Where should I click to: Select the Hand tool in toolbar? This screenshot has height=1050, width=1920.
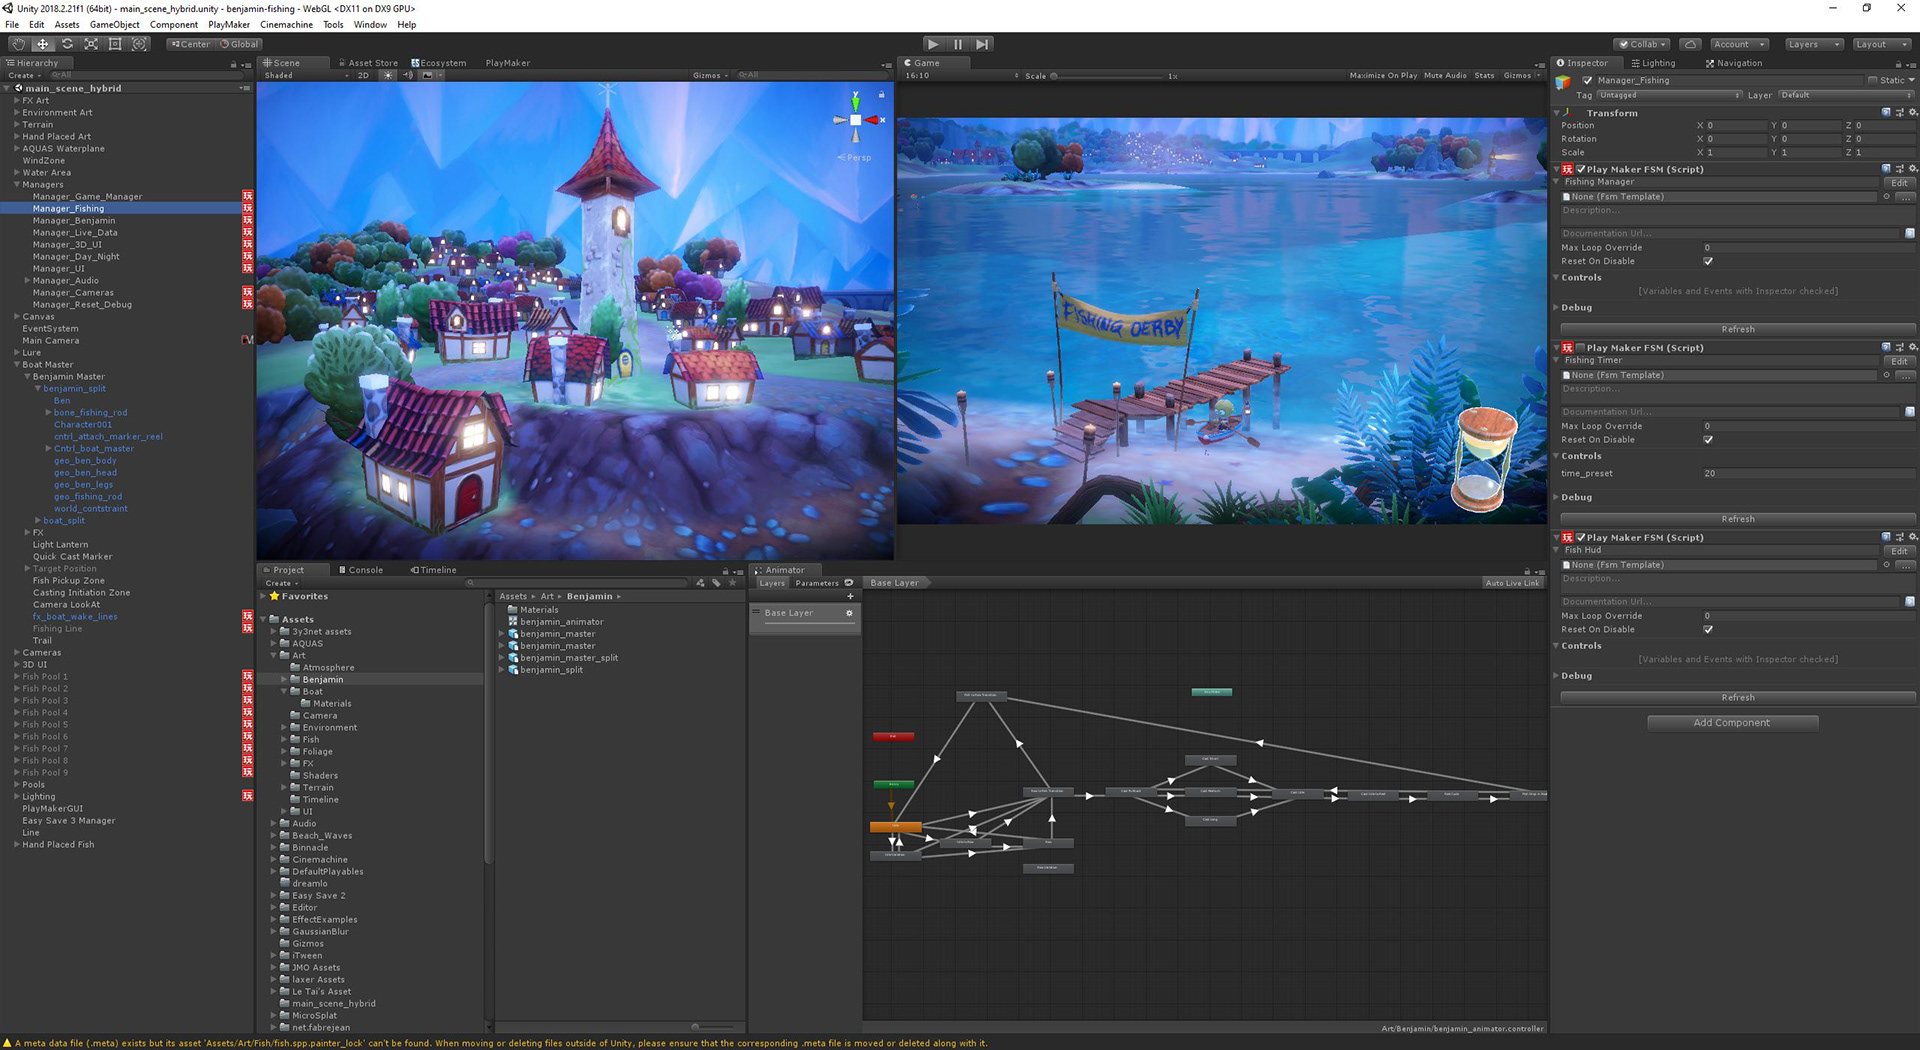[18, 44]
